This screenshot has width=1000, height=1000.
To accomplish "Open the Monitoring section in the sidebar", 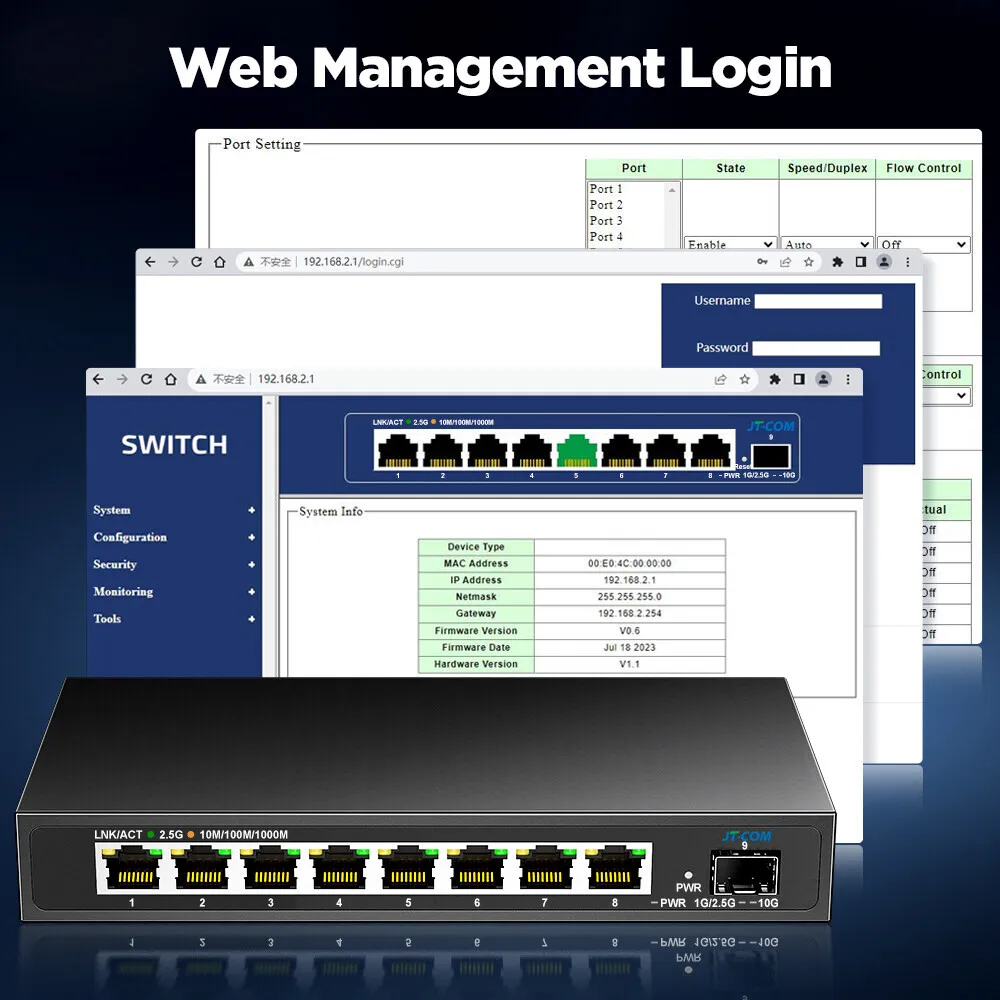I will (174, 592).
